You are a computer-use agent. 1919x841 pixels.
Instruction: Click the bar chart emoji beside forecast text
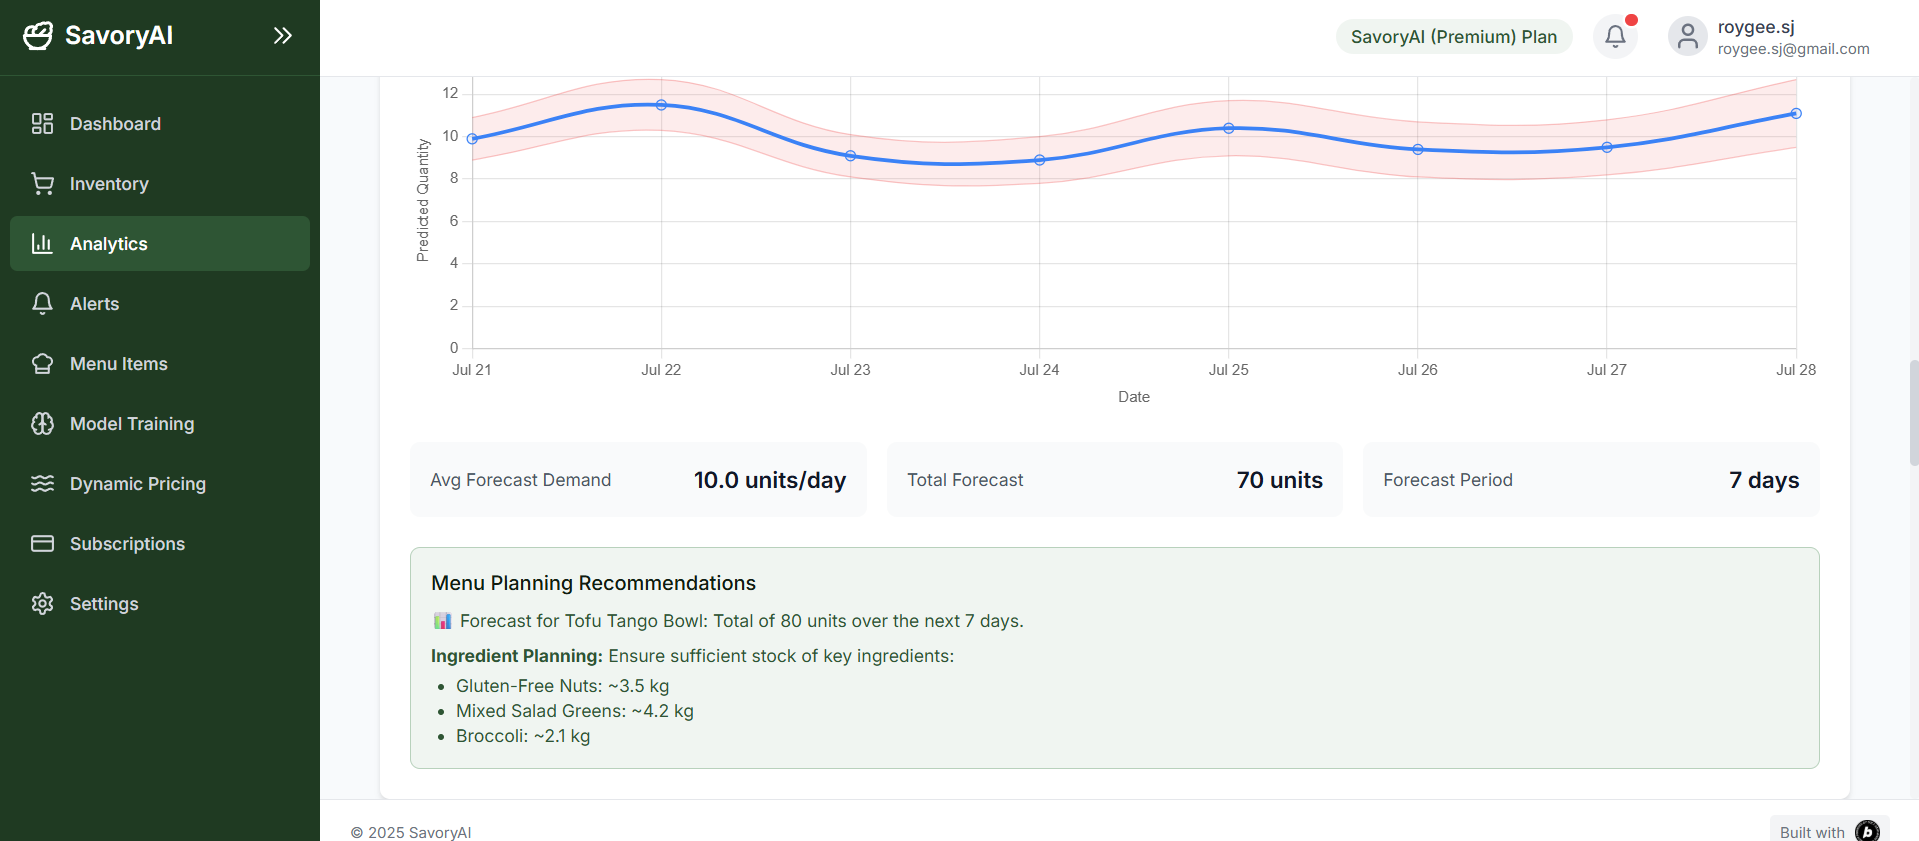(442, 621)
